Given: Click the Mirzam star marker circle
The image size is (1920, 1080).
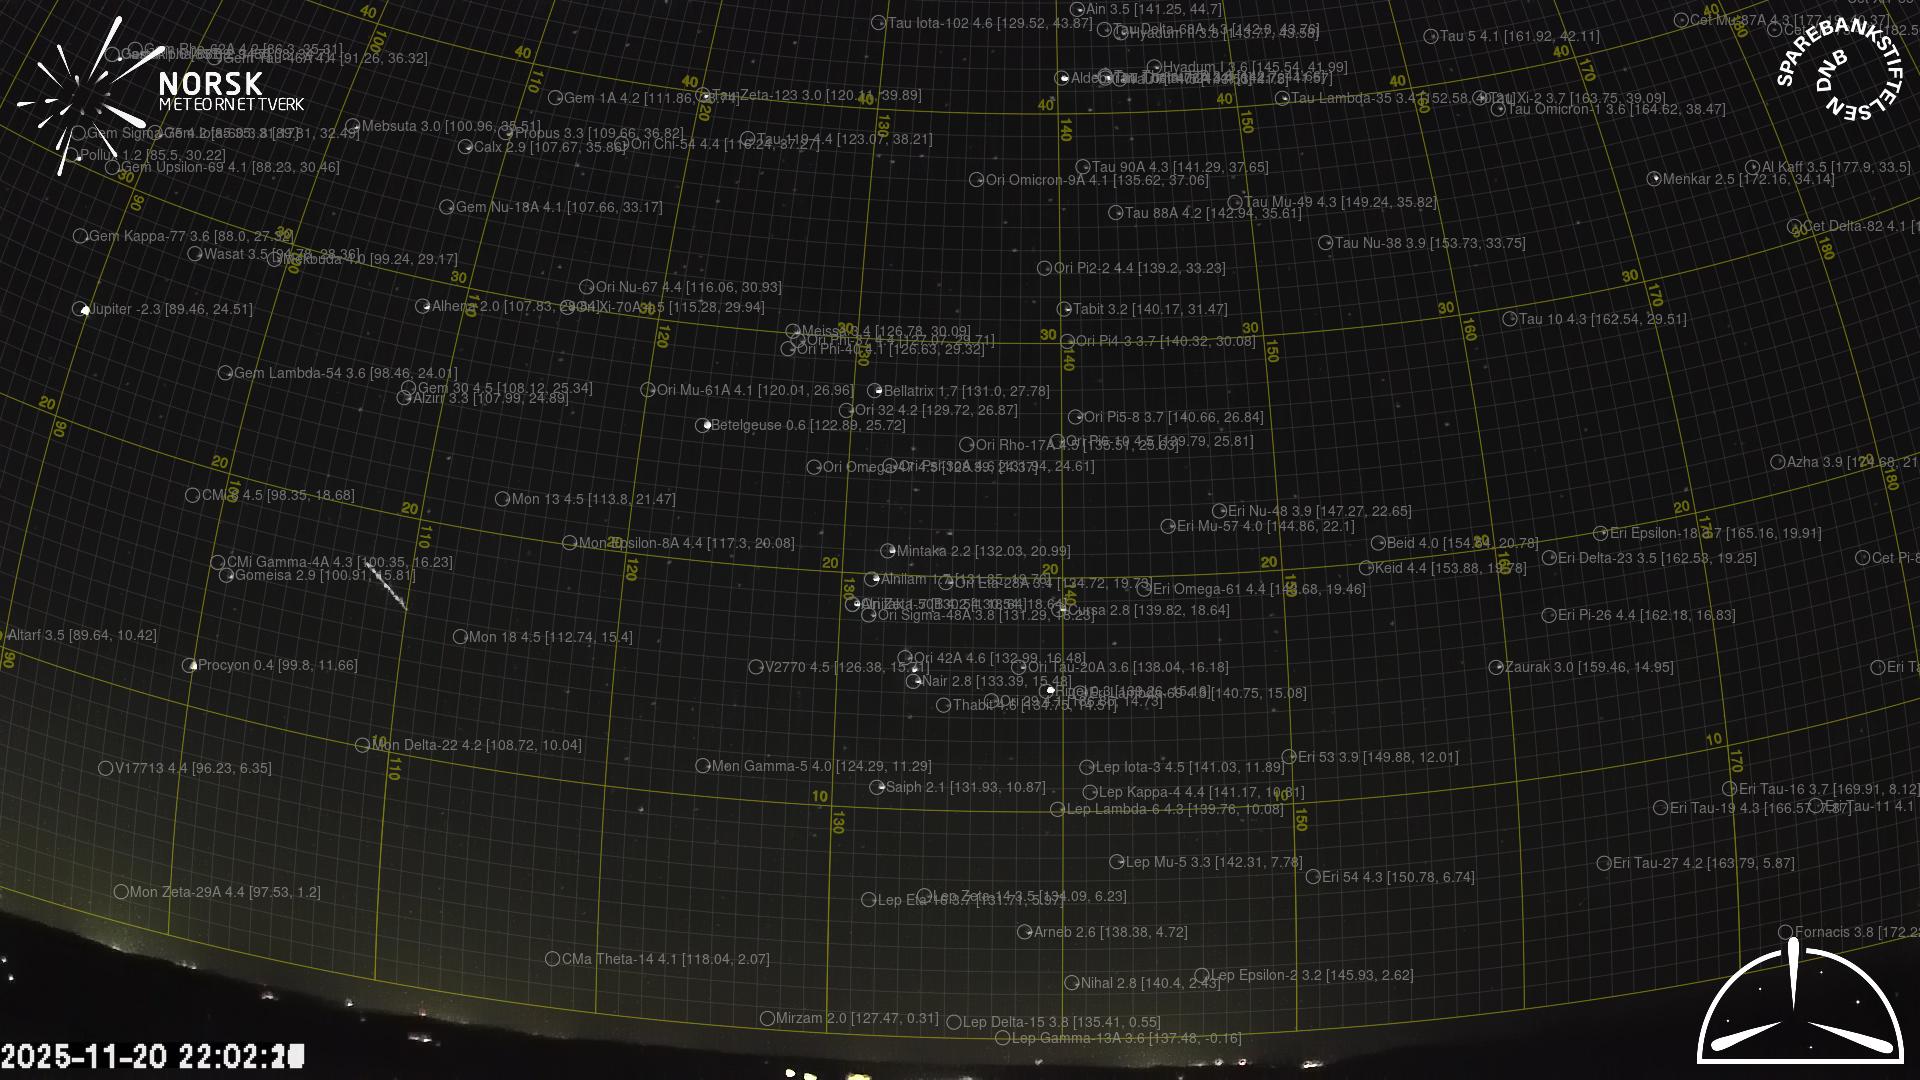Looking at the screenshot, I should [x=767, y=1019].
